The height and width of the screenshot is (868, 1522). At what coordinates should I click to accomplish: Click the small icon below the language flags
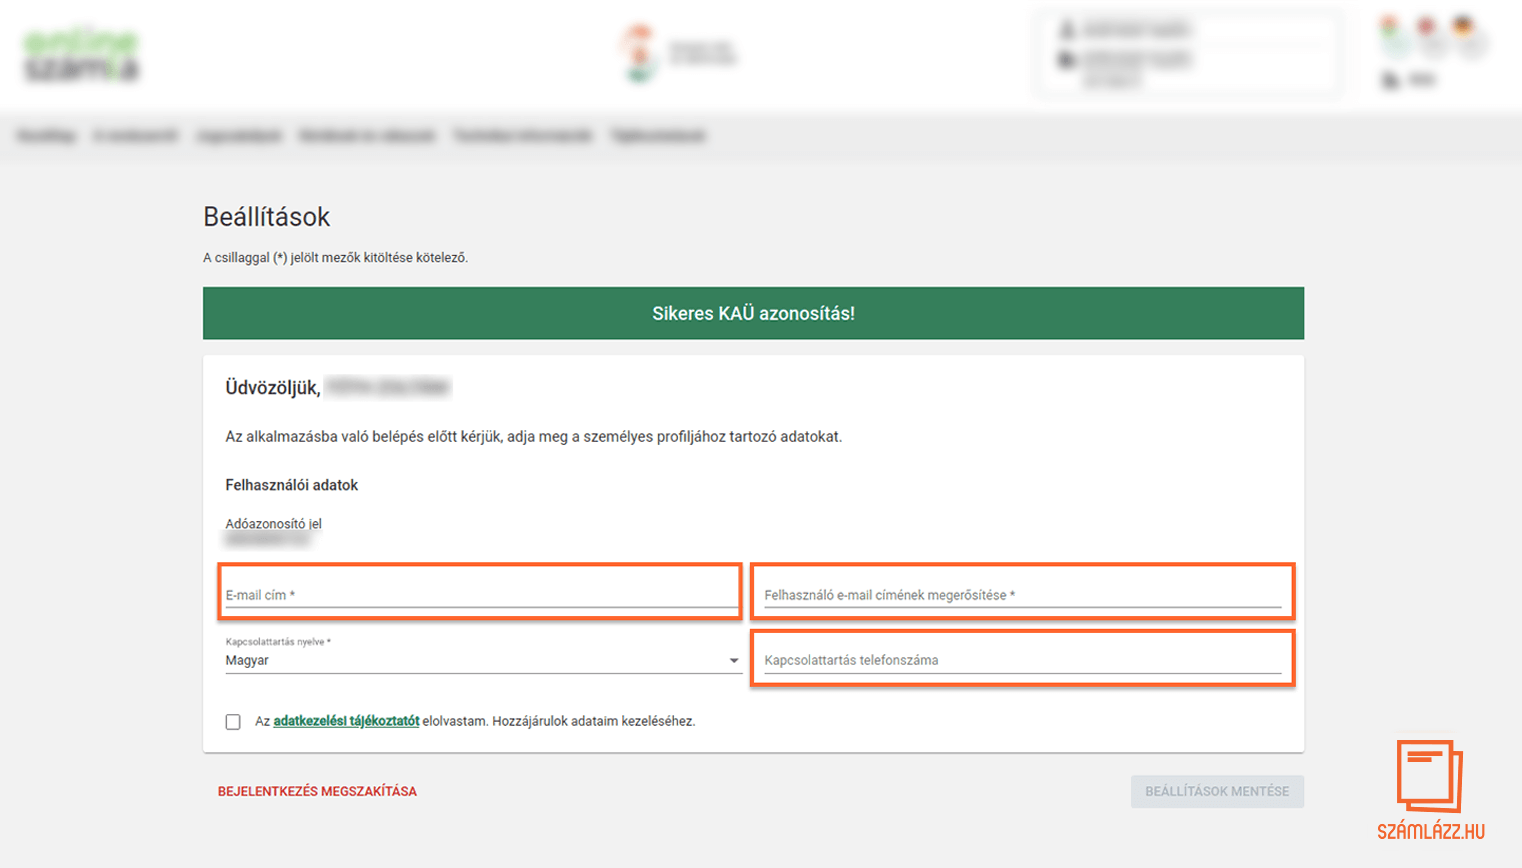click(1391, 80)
